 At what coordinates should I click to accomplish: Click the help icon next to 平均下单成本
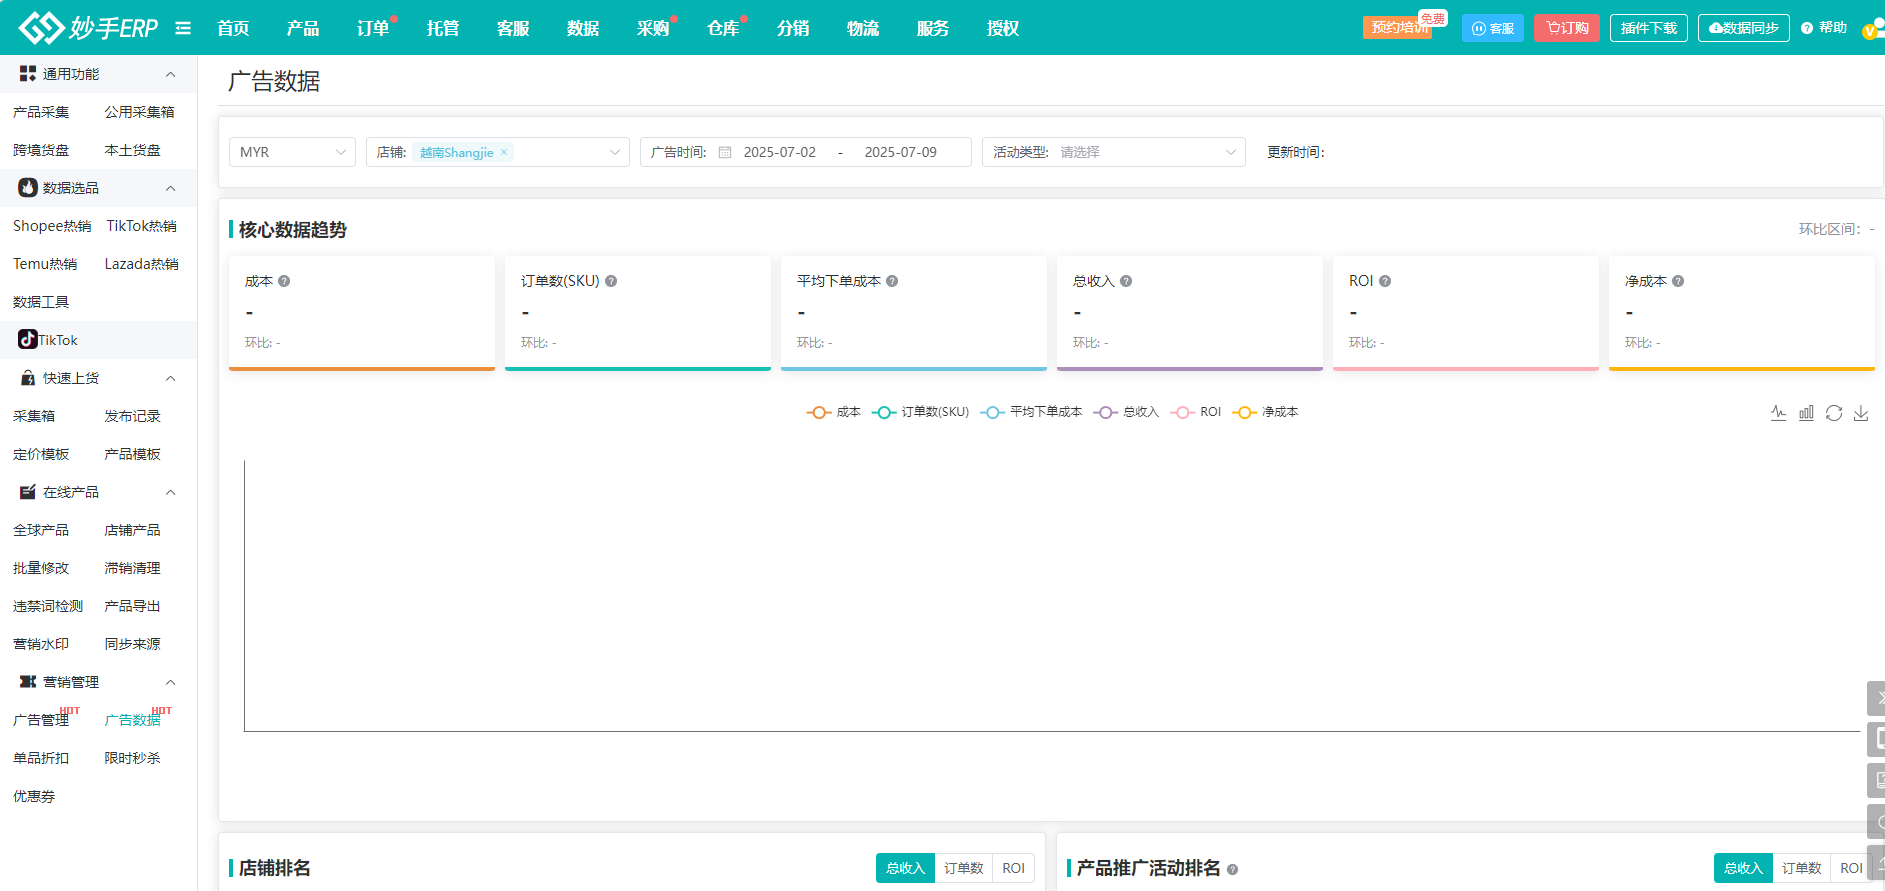(x=892, y=281)
